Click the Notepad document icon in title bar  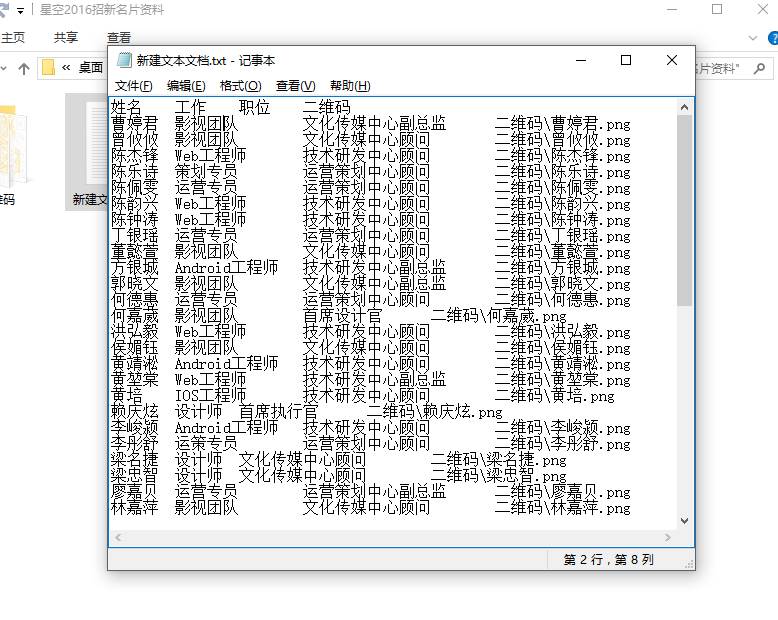click(124, 60)
